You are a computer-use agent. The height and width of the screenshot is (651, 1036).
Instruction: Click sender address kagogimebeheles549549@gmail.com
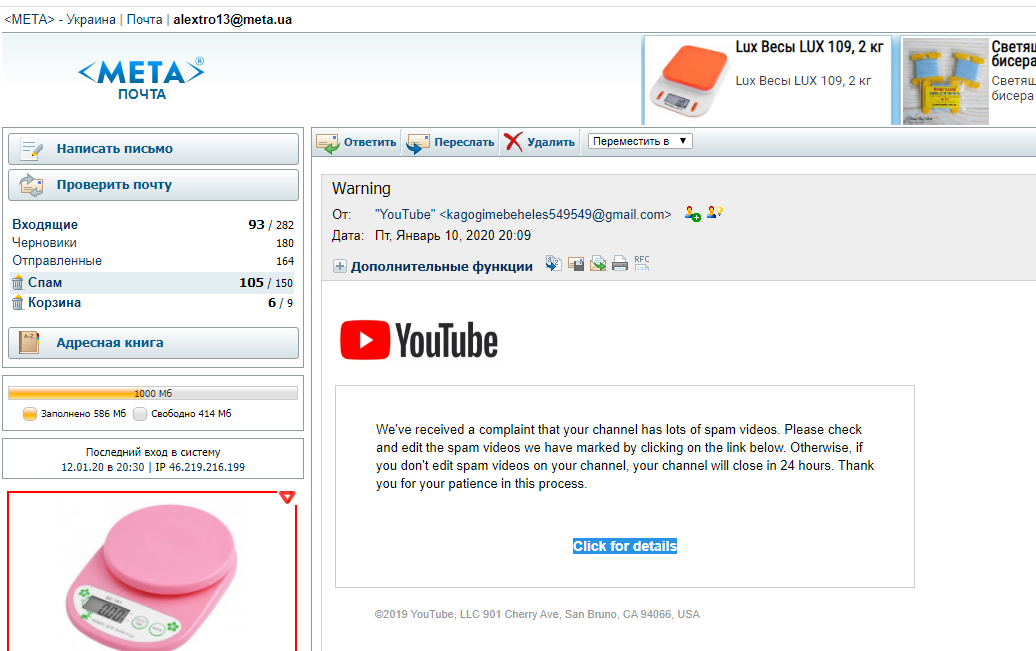point(555,214)
